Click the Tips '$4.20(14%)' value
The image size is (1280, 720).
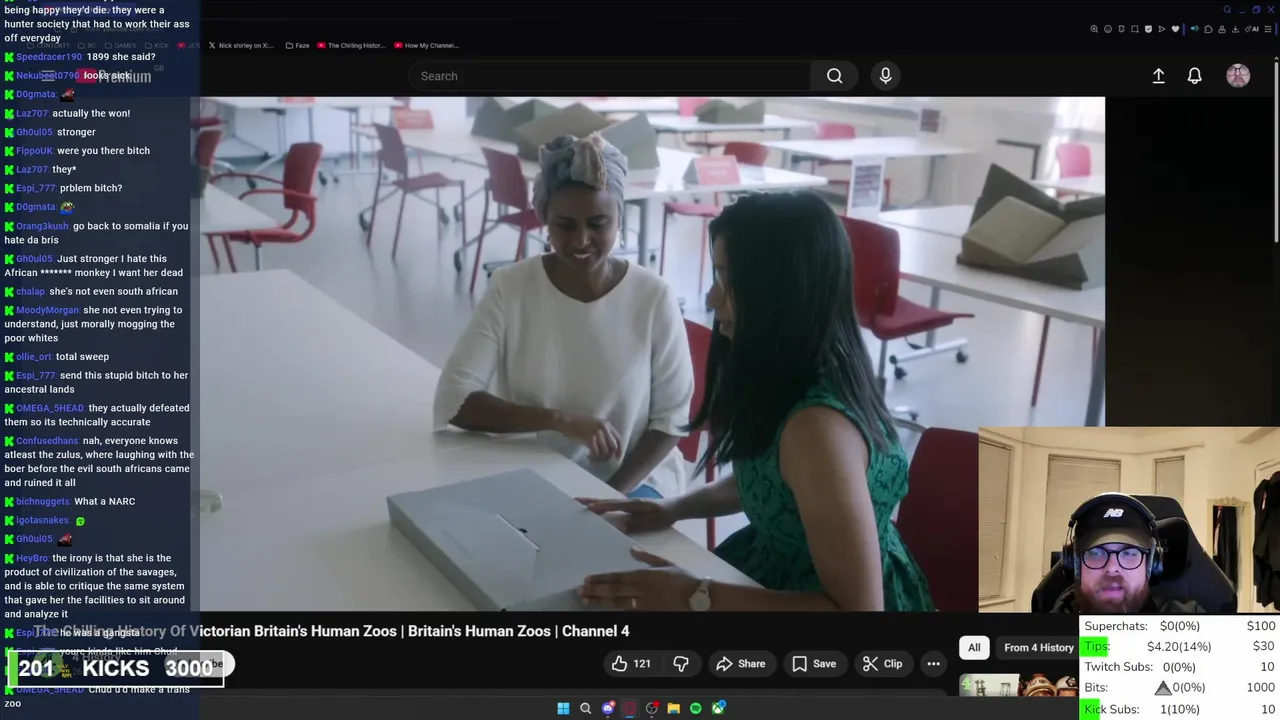[1179, 646]
